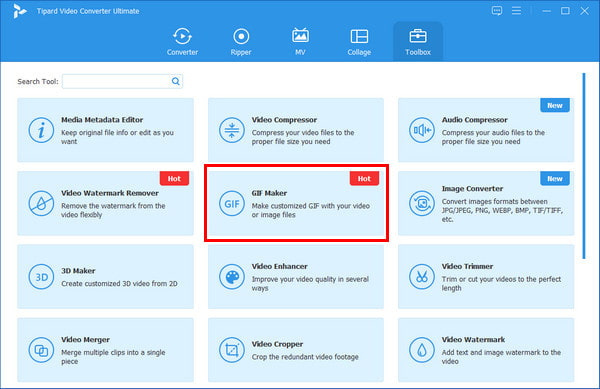The width and height of the screenshot is (600, 389).
Task: Select the Toolbox tab
Action: [x=418, y=42]
